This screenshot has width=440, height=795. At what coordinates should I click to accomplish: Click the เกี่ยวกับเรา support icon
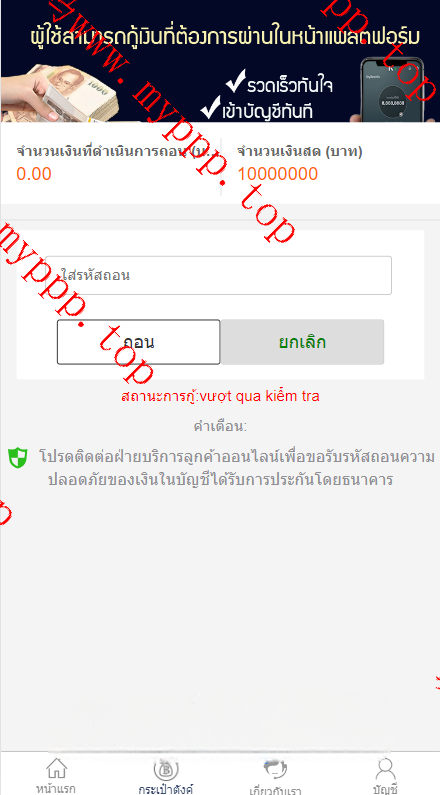coord(275,769)
